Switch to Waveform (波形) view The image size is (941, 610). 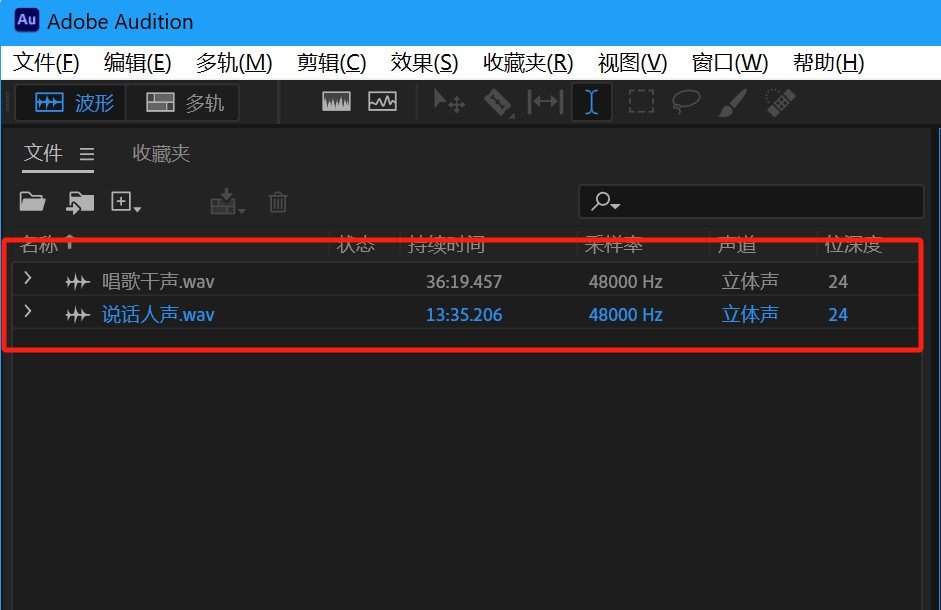click(x=75, y=103)
